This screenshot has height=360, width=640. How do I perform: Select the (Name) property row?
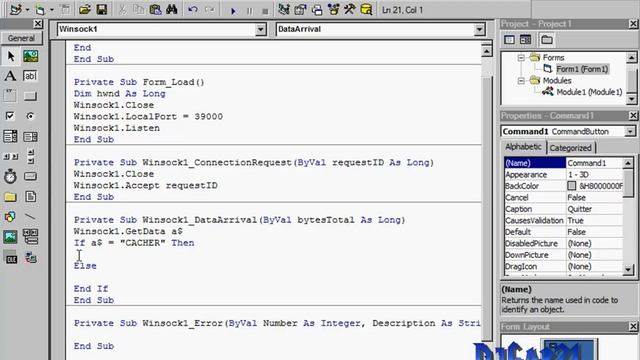click(563, 163)
